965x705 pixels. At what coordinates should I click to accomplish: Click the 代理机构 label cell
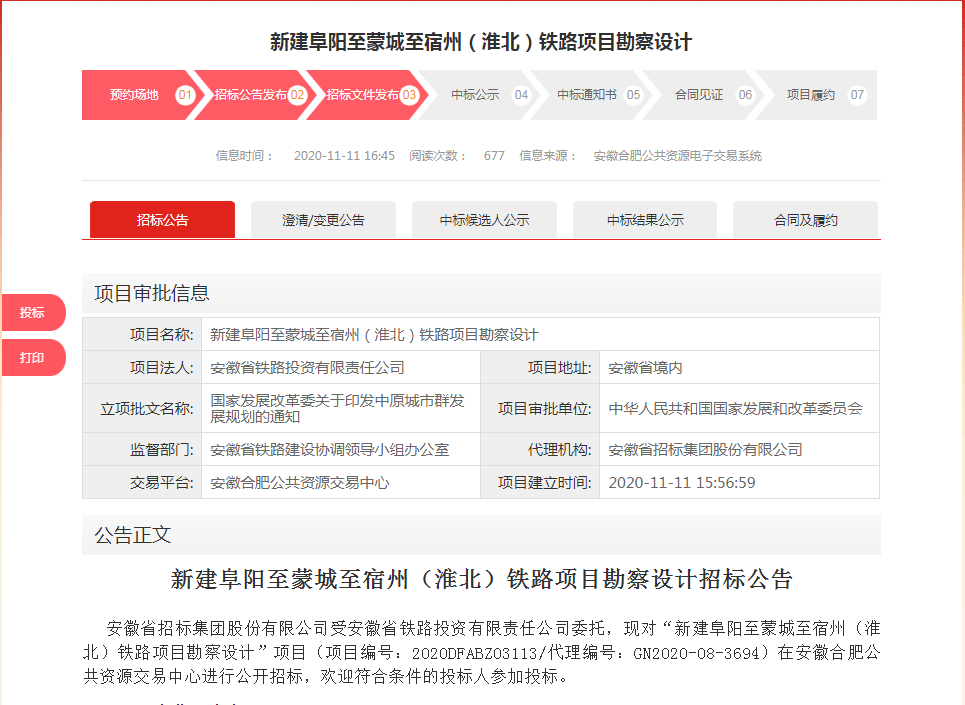540,450
